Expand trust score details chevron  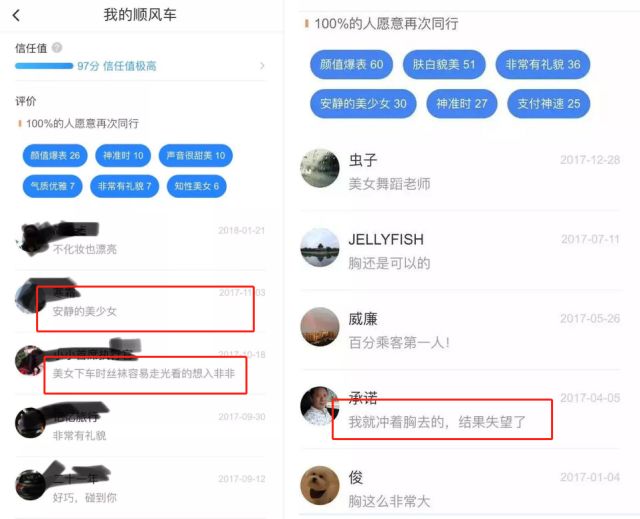pos(262,66)
